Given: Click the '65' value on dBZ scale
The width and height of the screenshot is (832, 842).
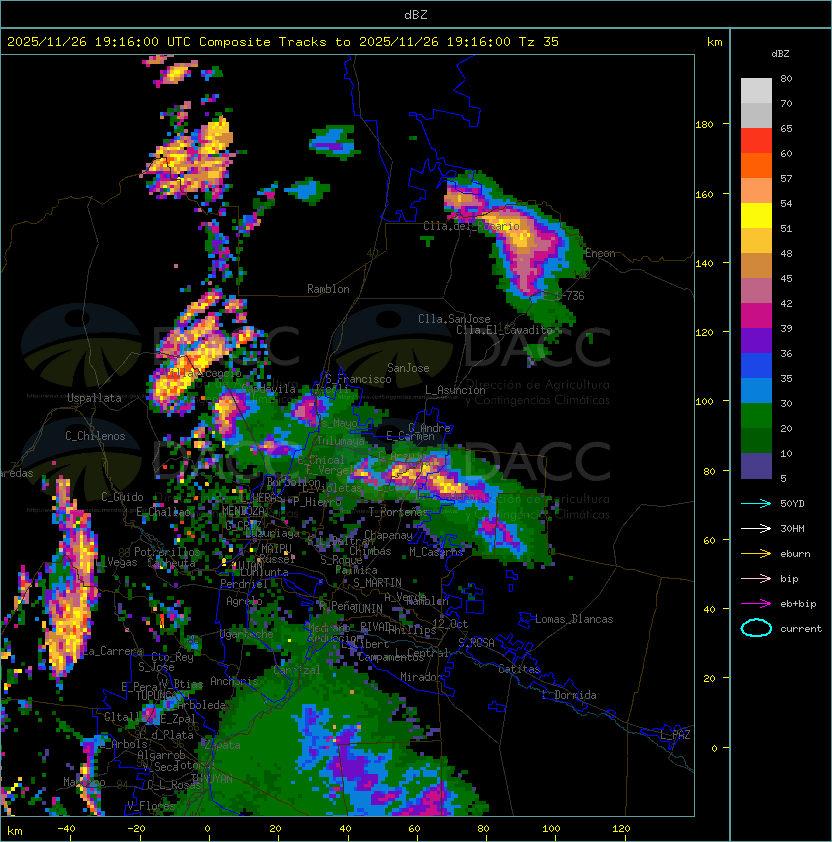Looking at the screenshot, I should click(x=786, y=128).
